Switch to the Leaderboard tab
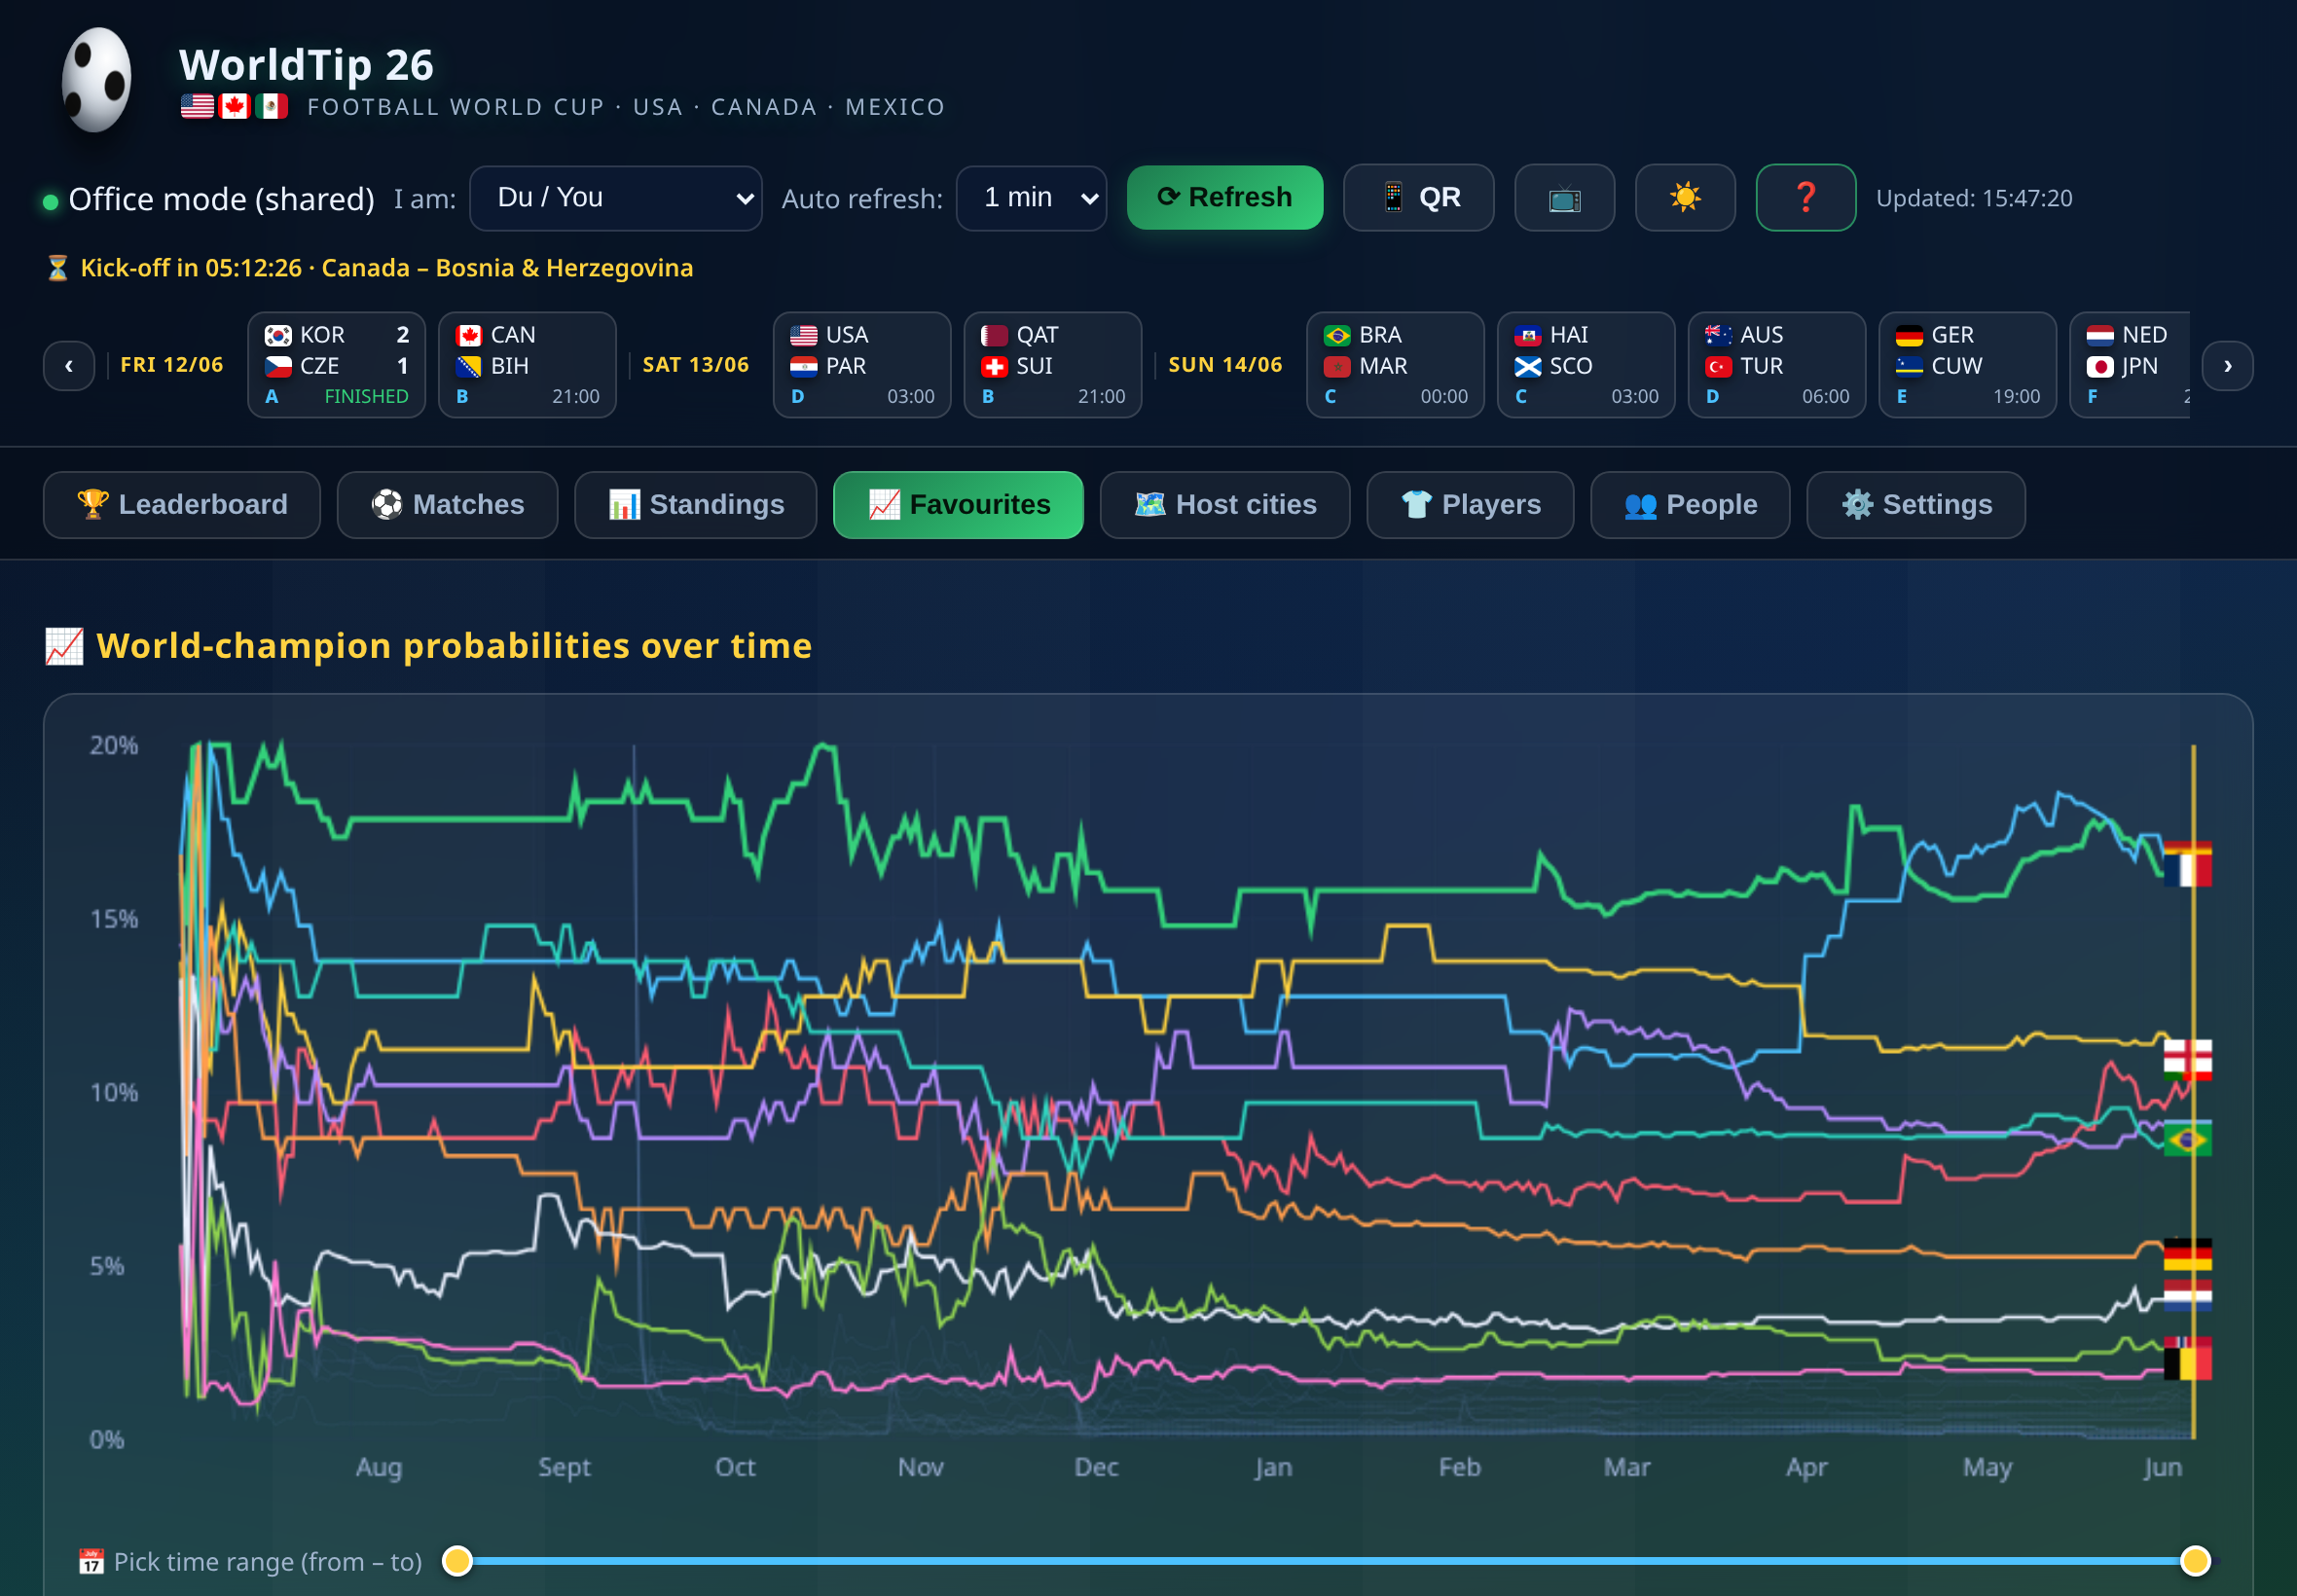Viewport: 2297px width, 1596px height. click(182, 505)
